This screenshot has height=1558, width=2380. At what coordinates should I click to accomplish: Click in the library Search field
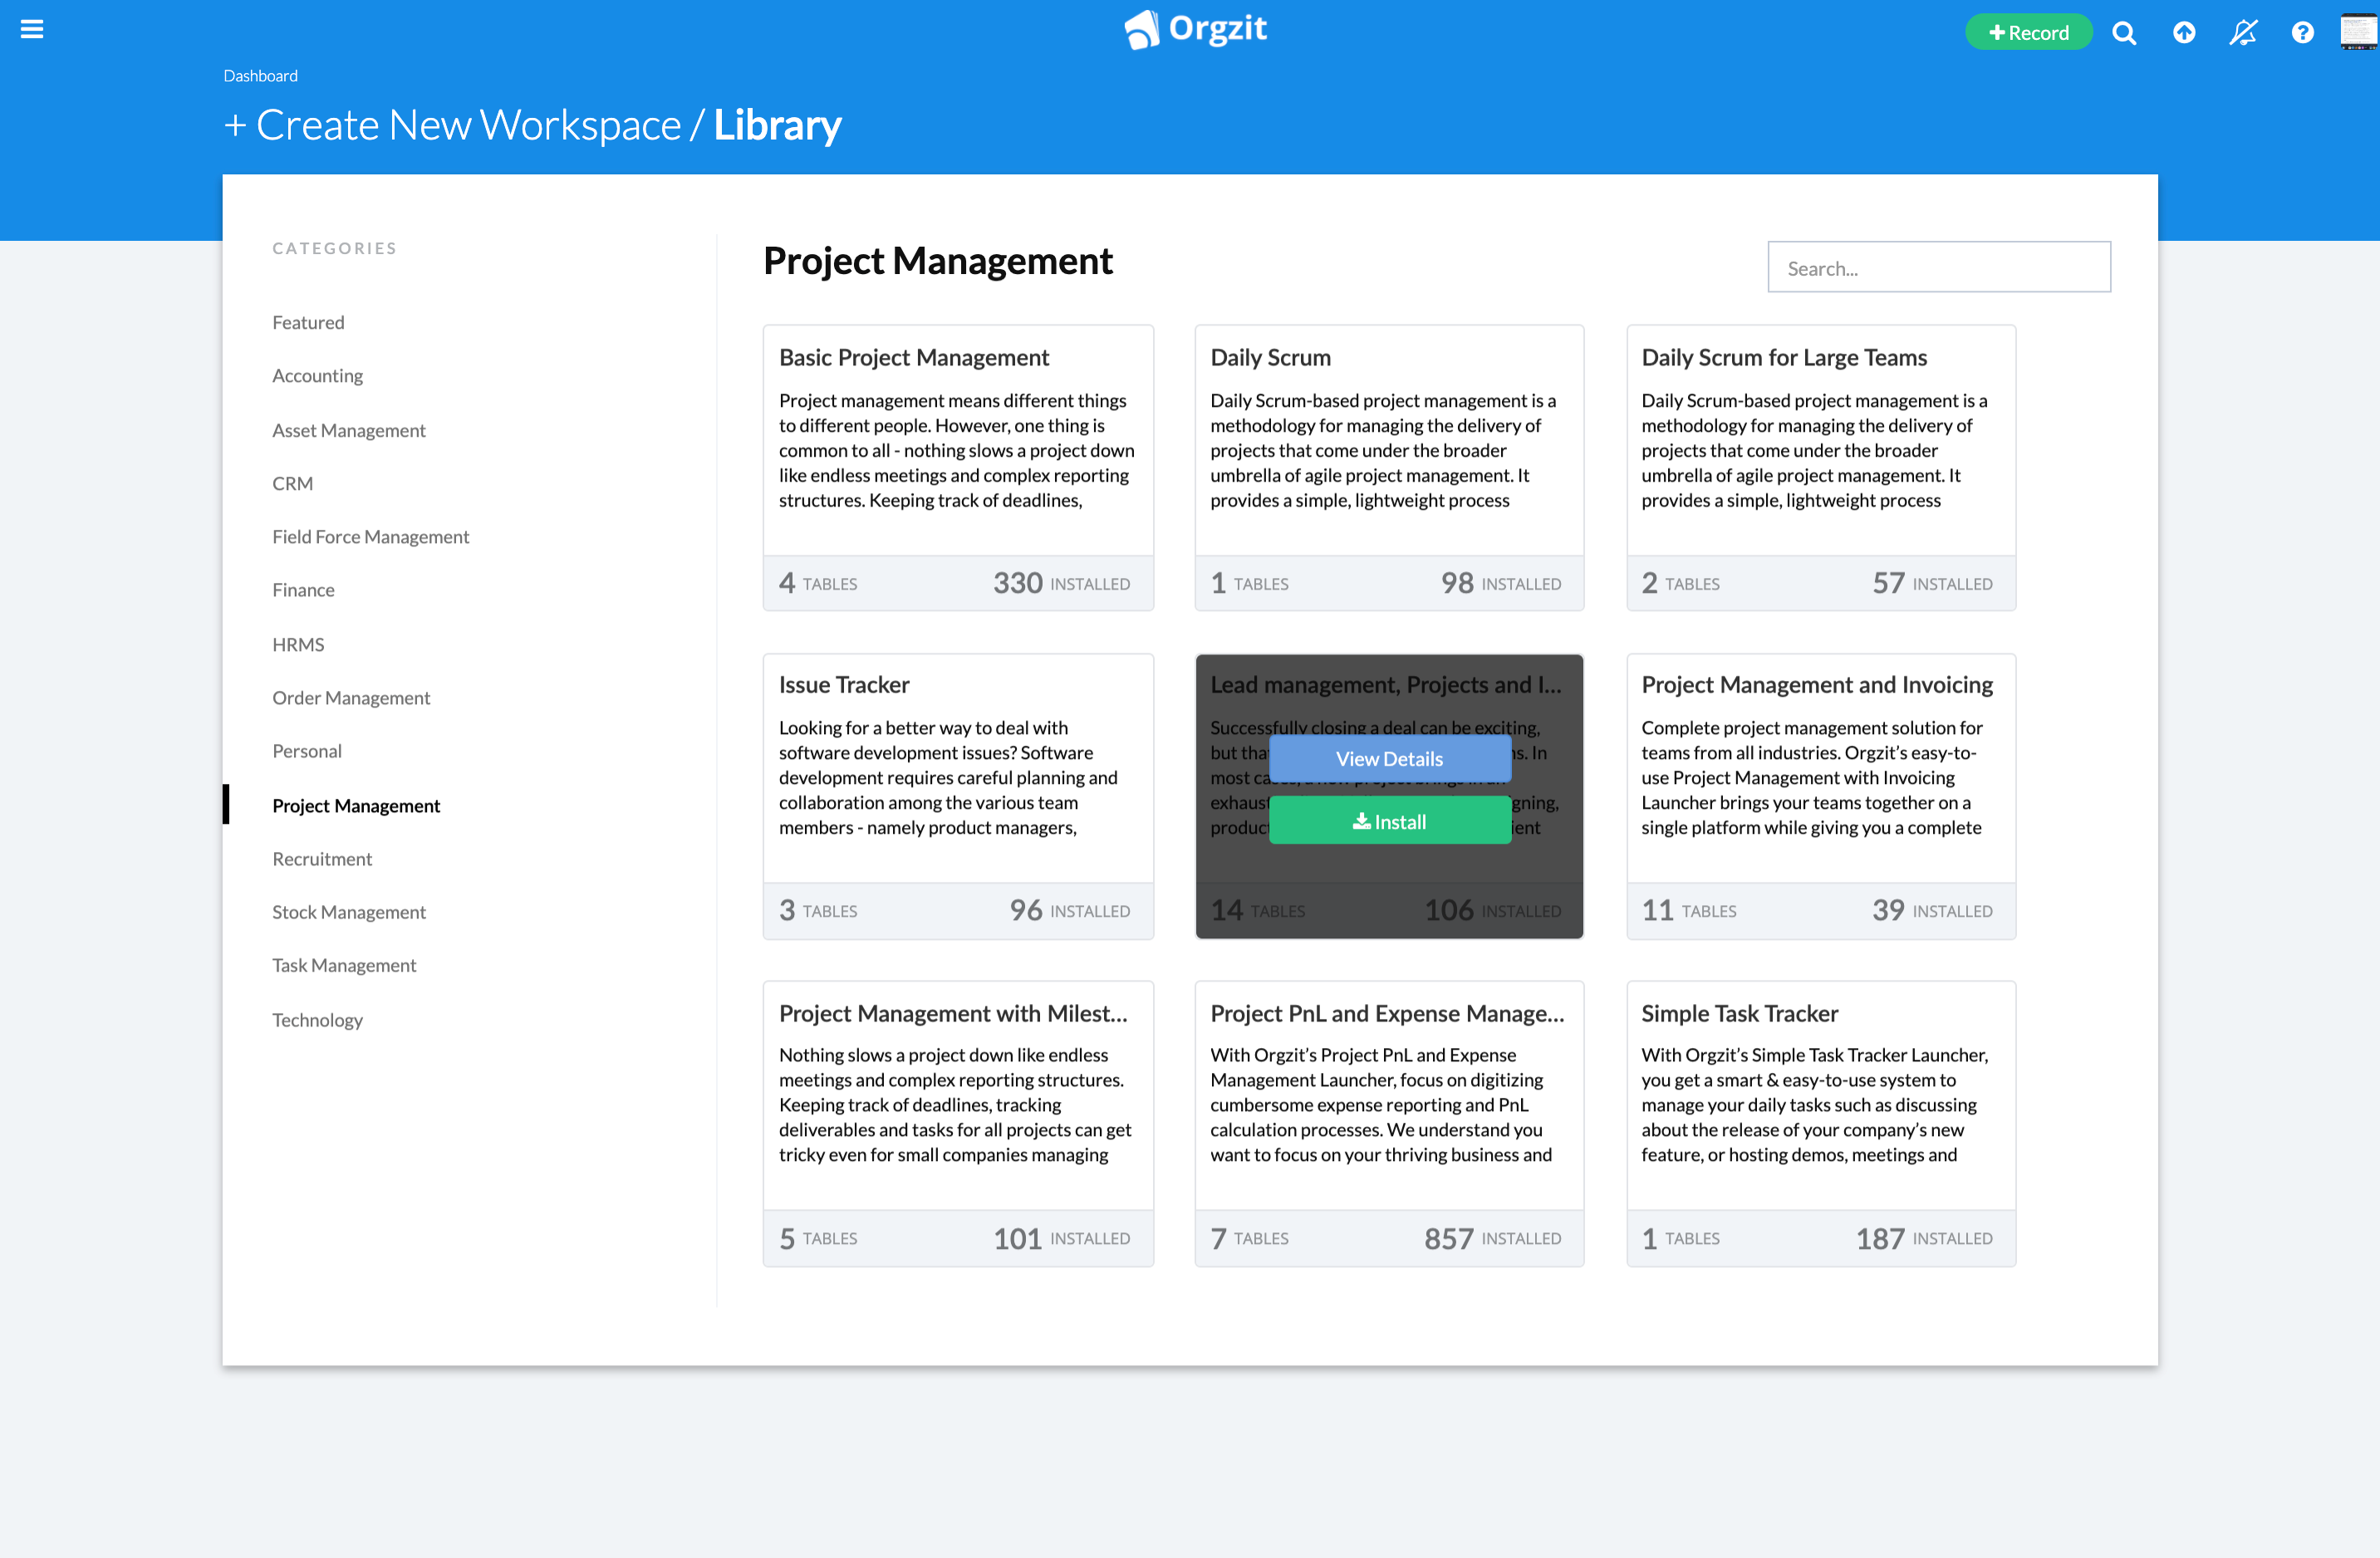(1938, 268)
